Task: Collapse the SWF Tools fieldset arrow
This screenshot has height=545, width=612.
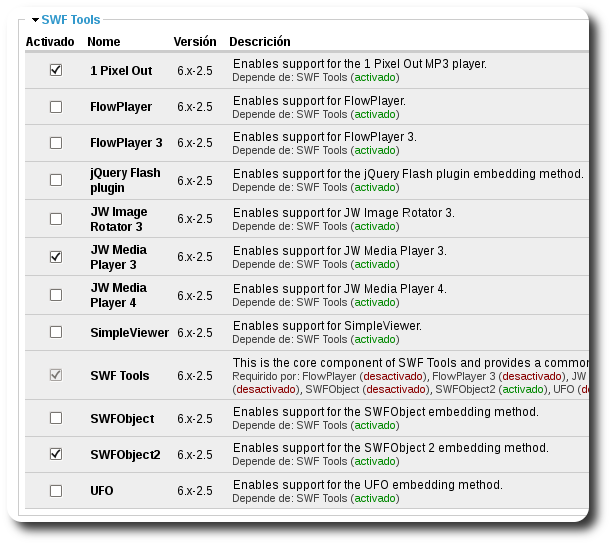Action: tap(35, 19)
